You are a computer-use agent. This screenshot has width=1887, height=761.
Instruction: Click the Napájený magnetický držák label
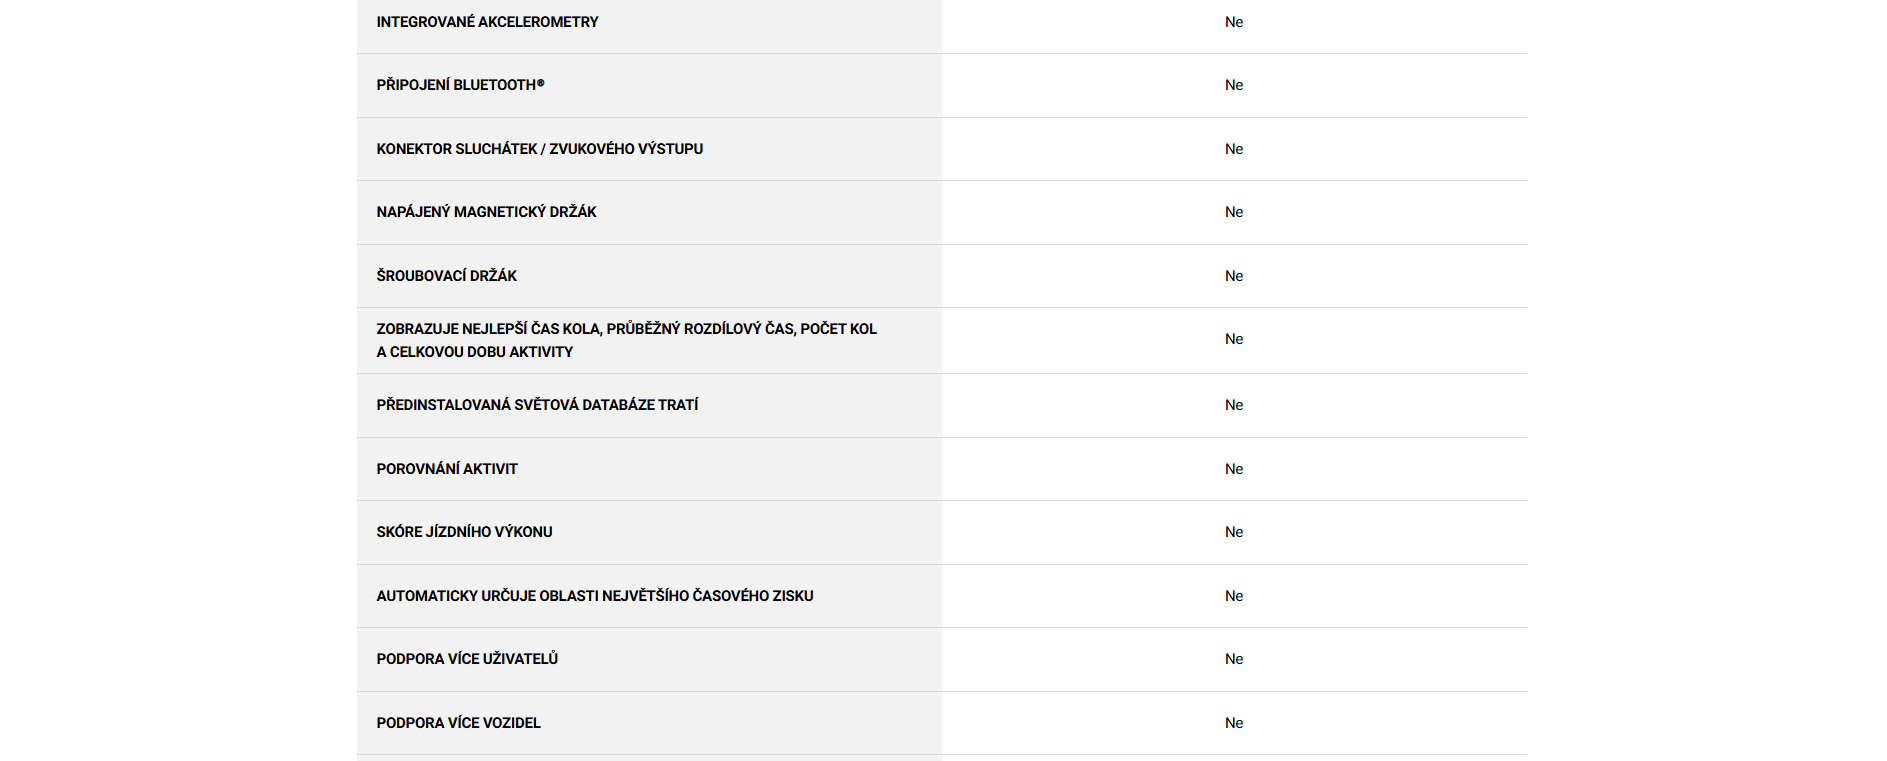click(x=486, y=212)
